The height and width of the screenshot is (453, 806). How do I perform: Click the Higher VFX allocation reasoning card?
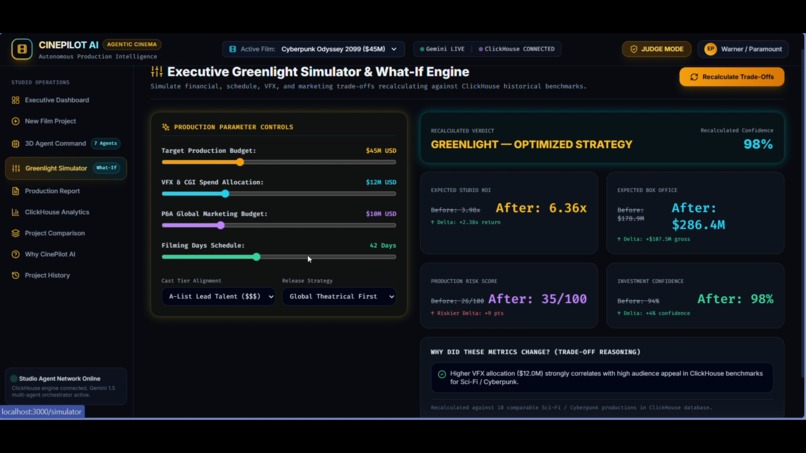tap(602, 378)
